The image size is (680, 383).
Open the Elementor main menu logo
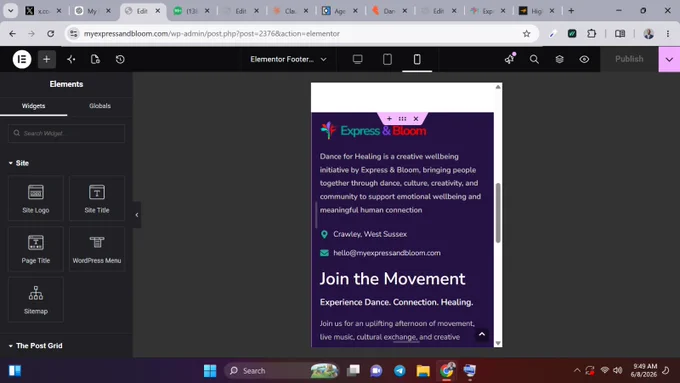point(22,59)
